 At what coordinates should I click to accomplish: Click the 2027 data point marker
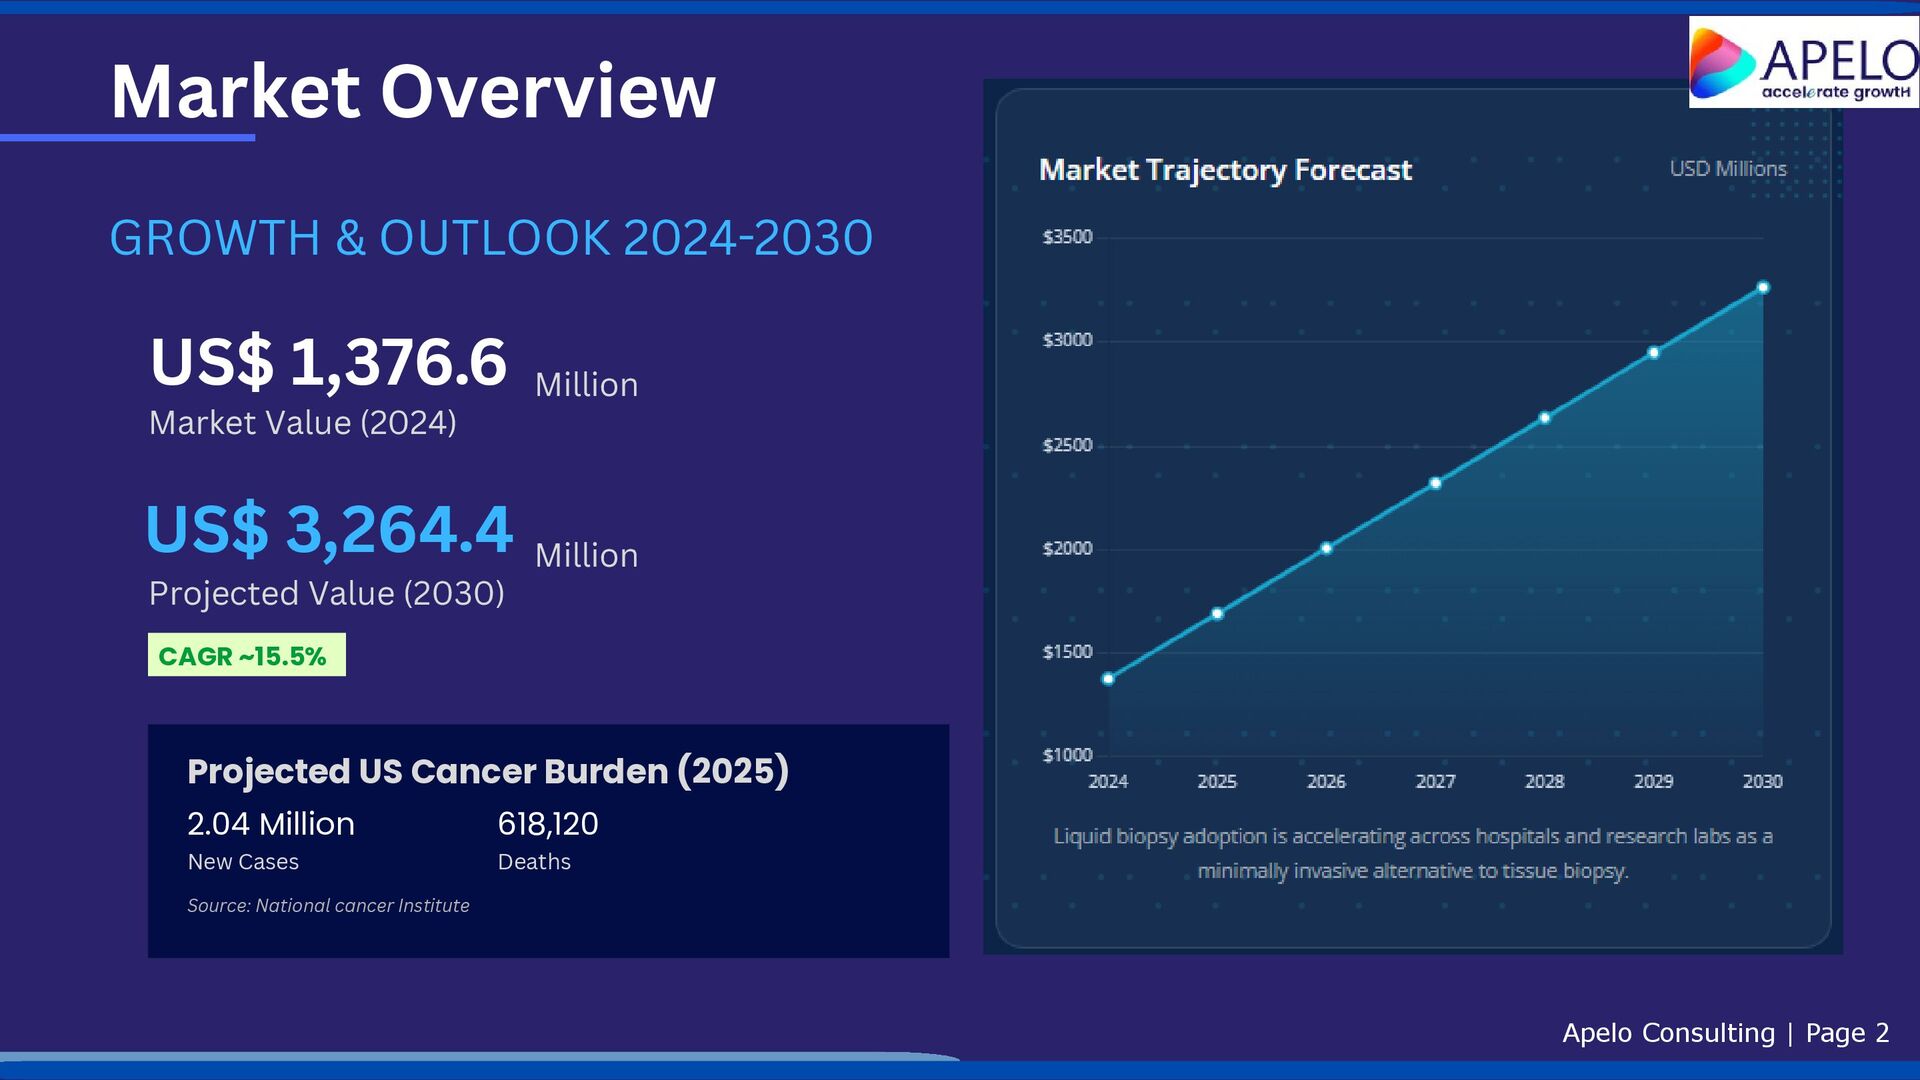1435,483
